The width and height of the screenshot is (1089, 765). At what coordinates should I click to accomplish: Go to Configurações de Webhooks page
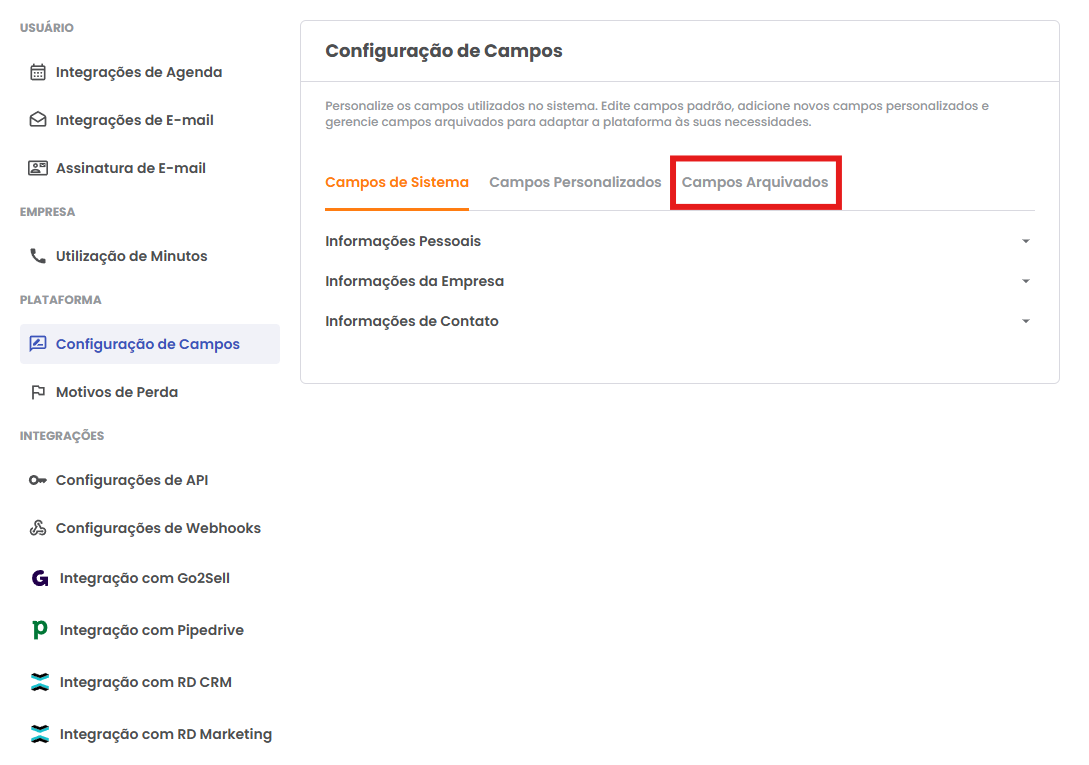pos(158,528)
